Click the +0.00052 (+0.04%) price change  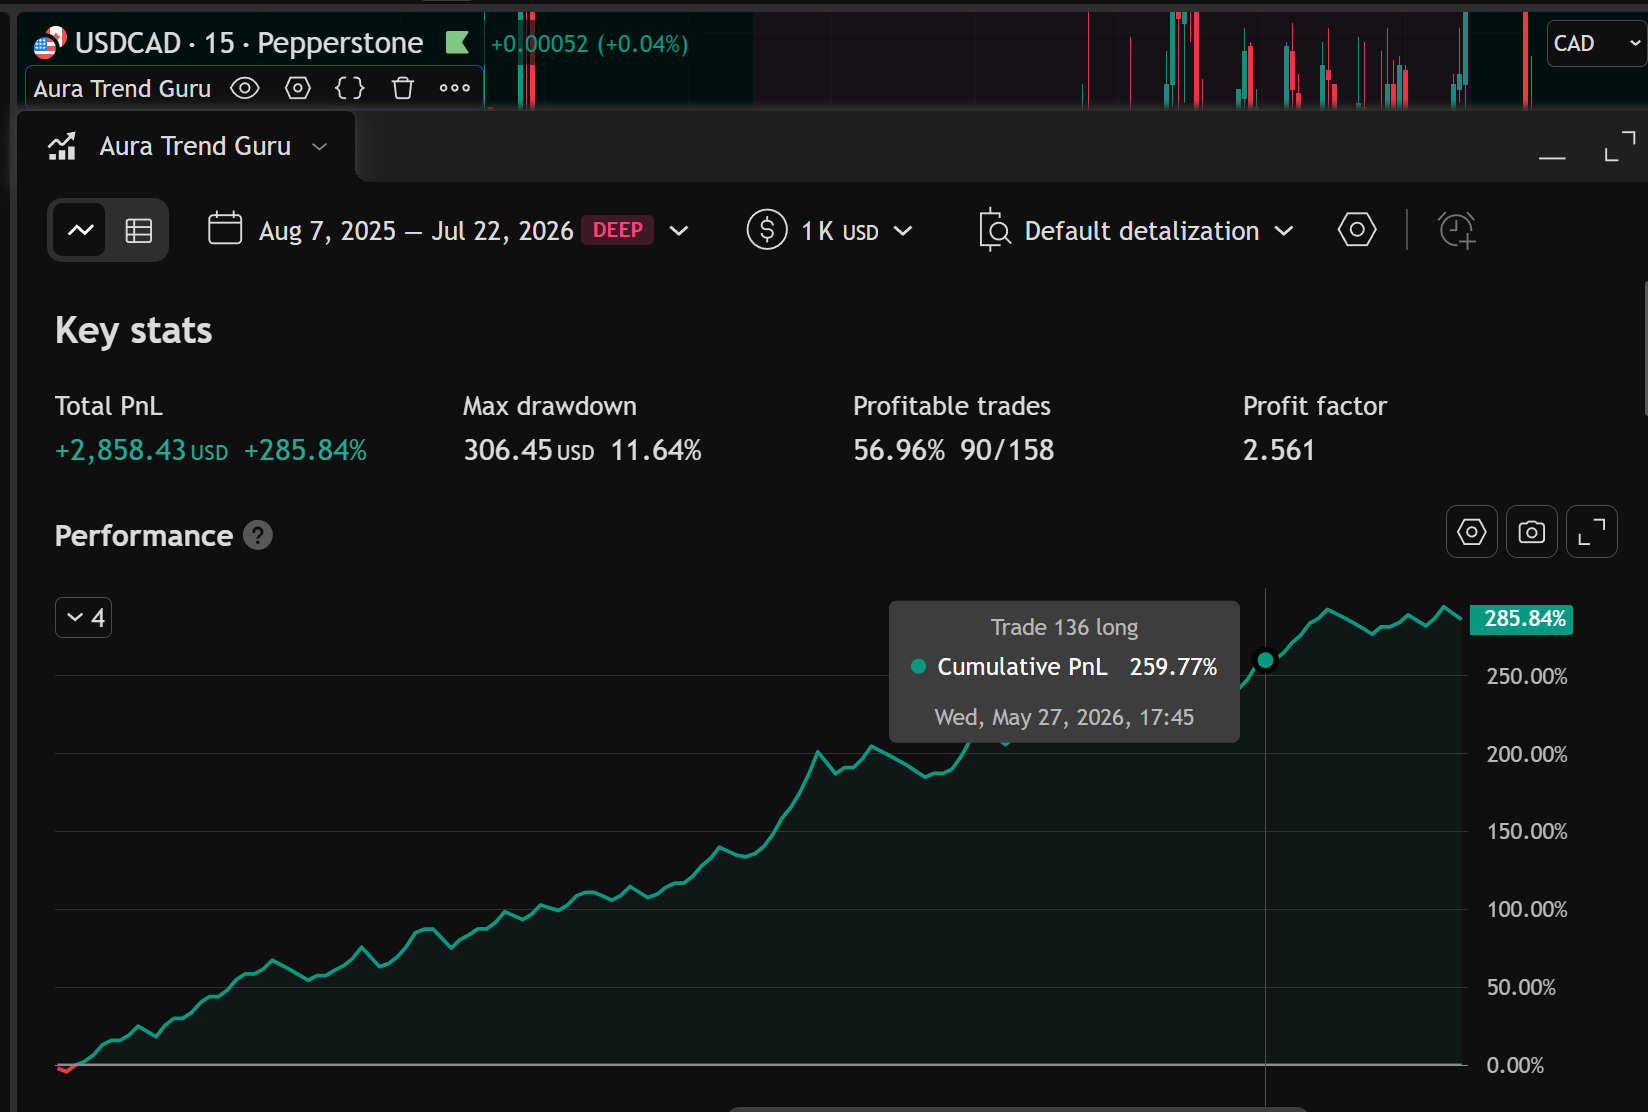[590, 44]
